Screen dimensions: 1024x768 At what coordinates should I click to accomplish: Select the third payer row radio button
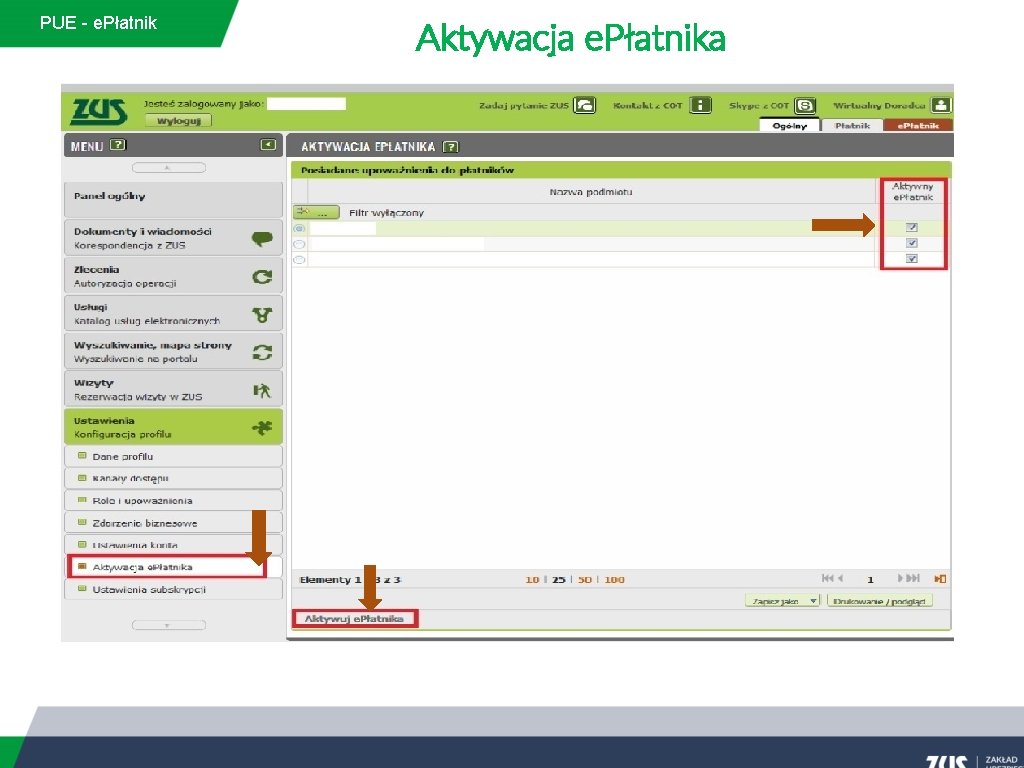299,259
